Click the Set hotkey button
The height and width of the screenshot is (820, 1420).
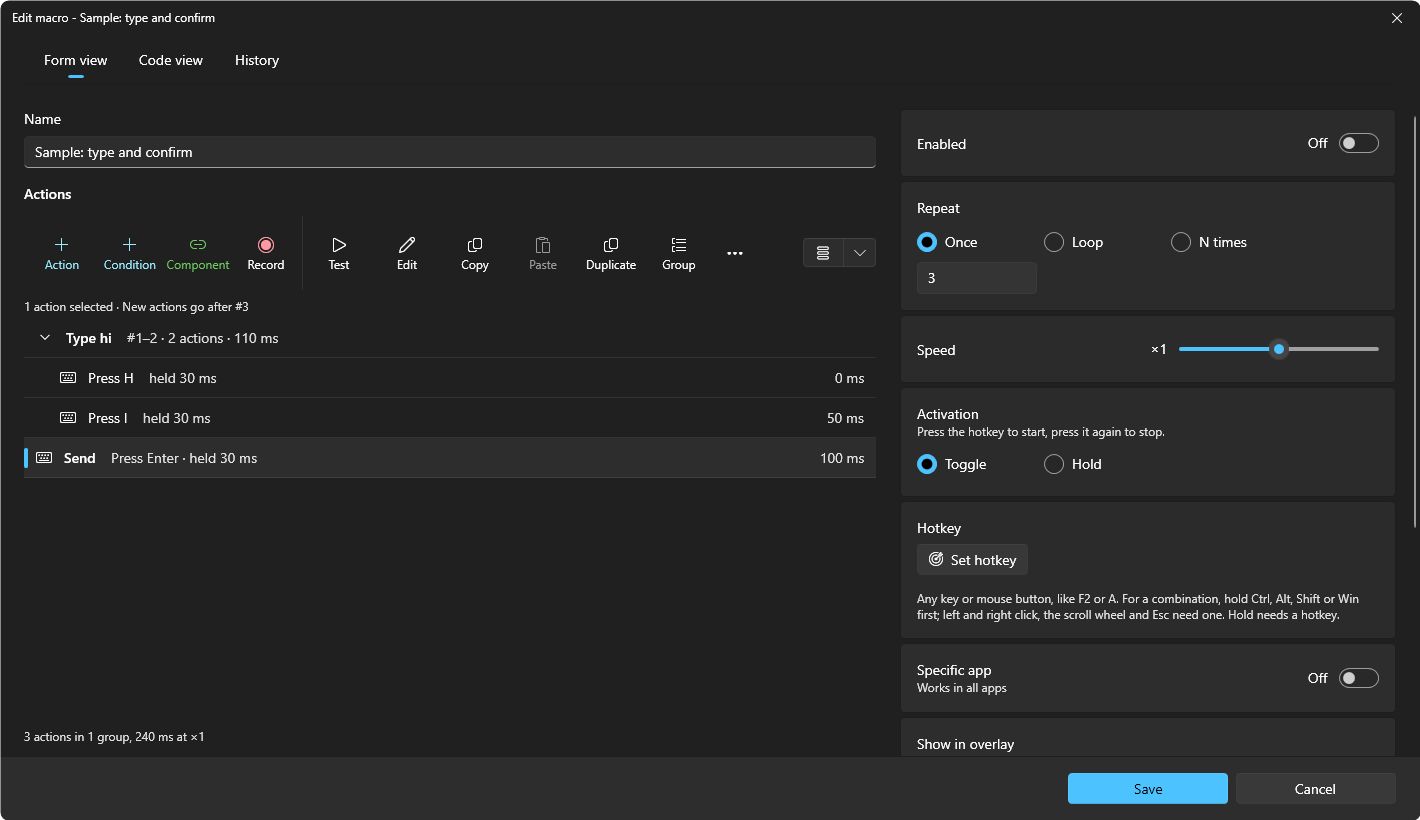tap(972, 560)
